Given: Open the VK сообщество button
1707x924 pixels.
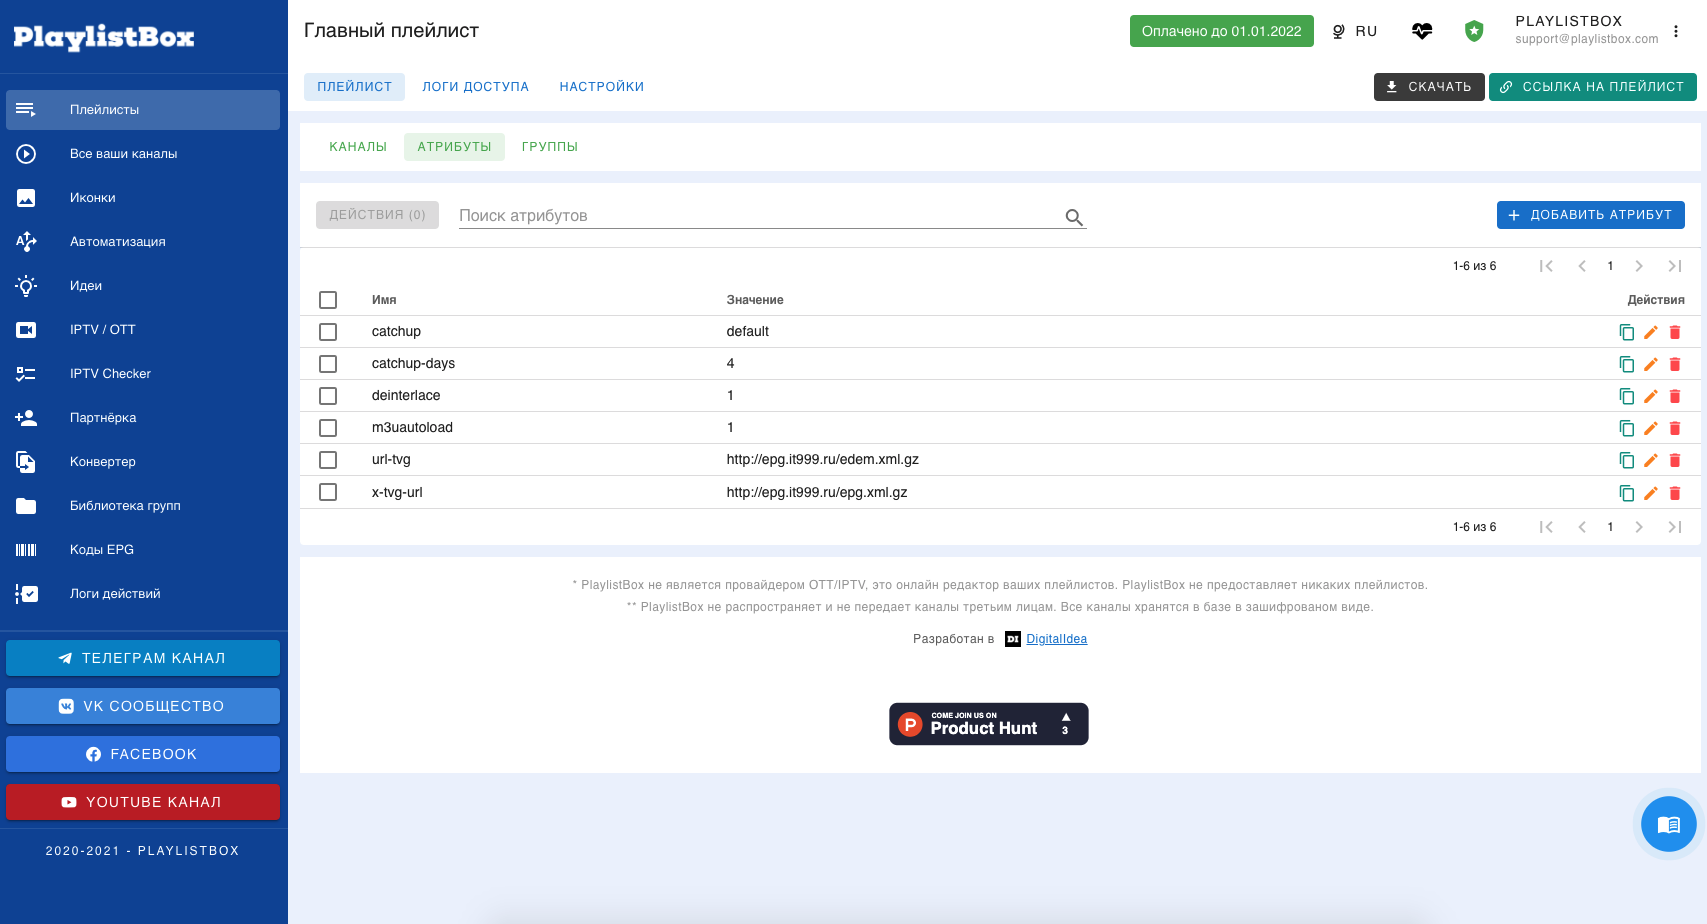Looking at the screenshot, I should (143, 706).
